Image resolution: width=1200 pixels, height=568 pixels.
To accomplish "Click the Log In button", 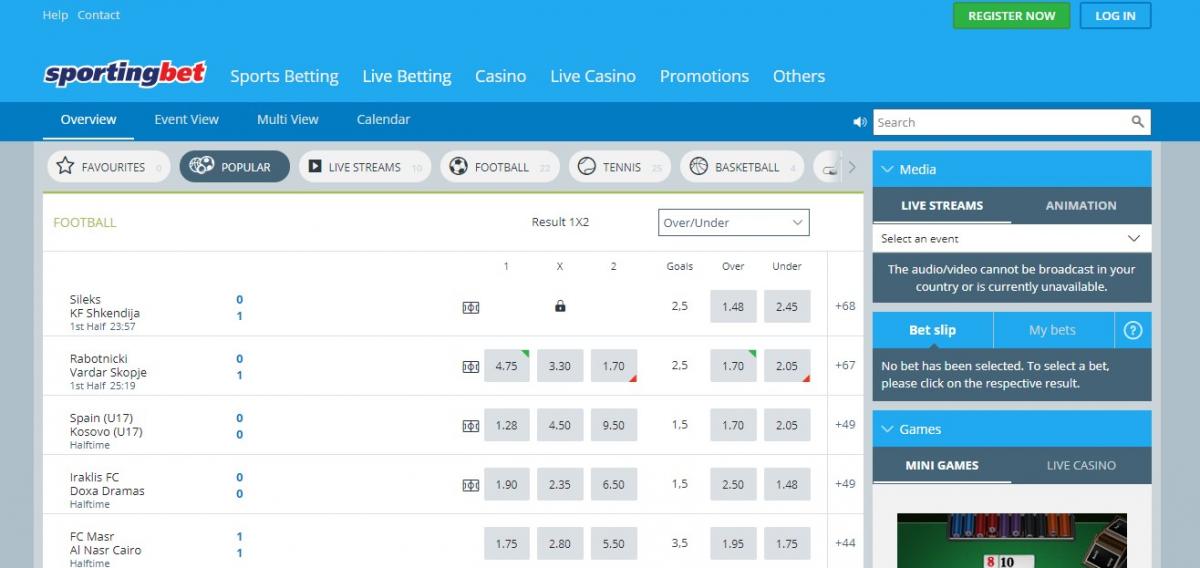I will [1115, 16].
